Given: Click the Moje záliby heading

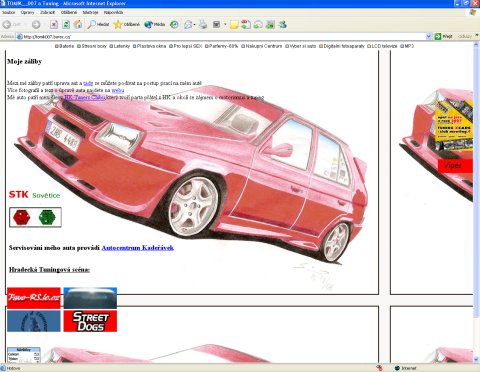Looking at the screenshot, I should [24, 61].
